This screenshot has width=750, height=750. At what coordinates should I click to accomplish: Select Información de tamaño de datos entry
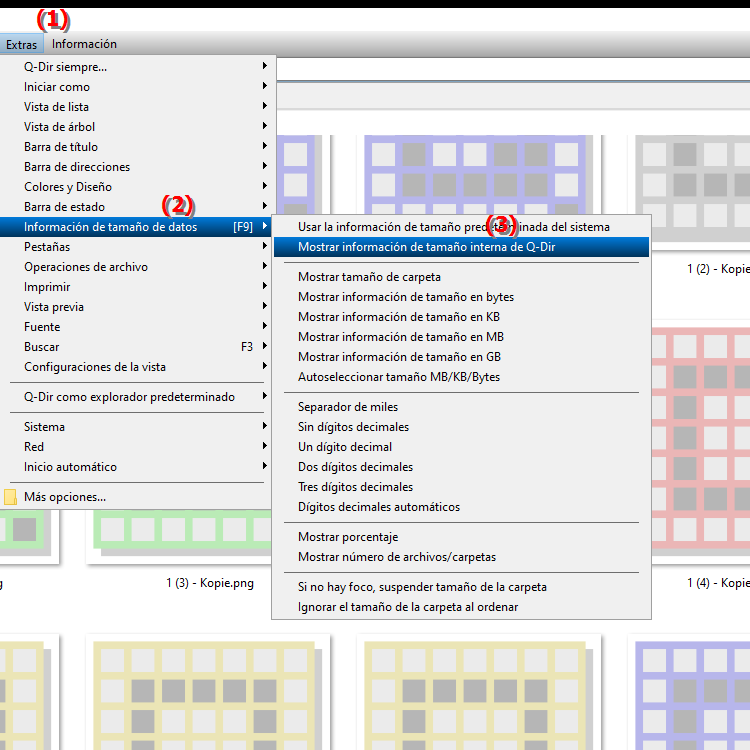pos(137,227)
